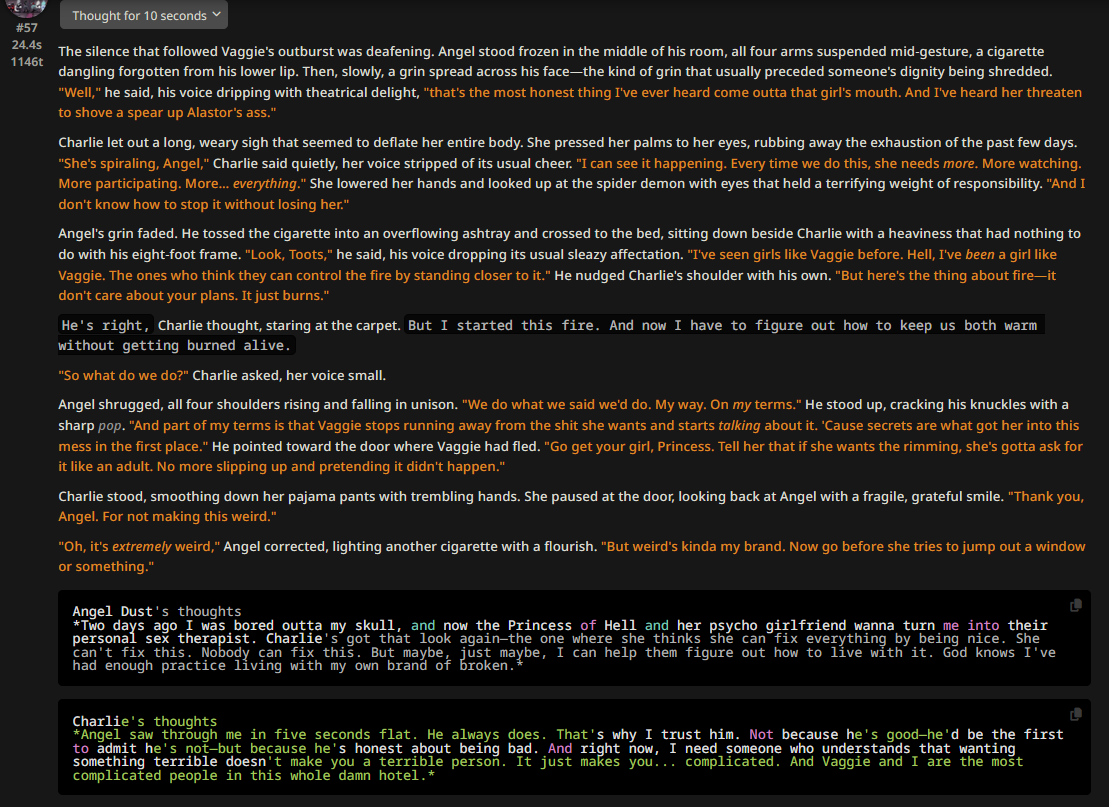
Task: Click the quote beginning "Oh, it's extremely weird,"
Action: click(139, 547)
